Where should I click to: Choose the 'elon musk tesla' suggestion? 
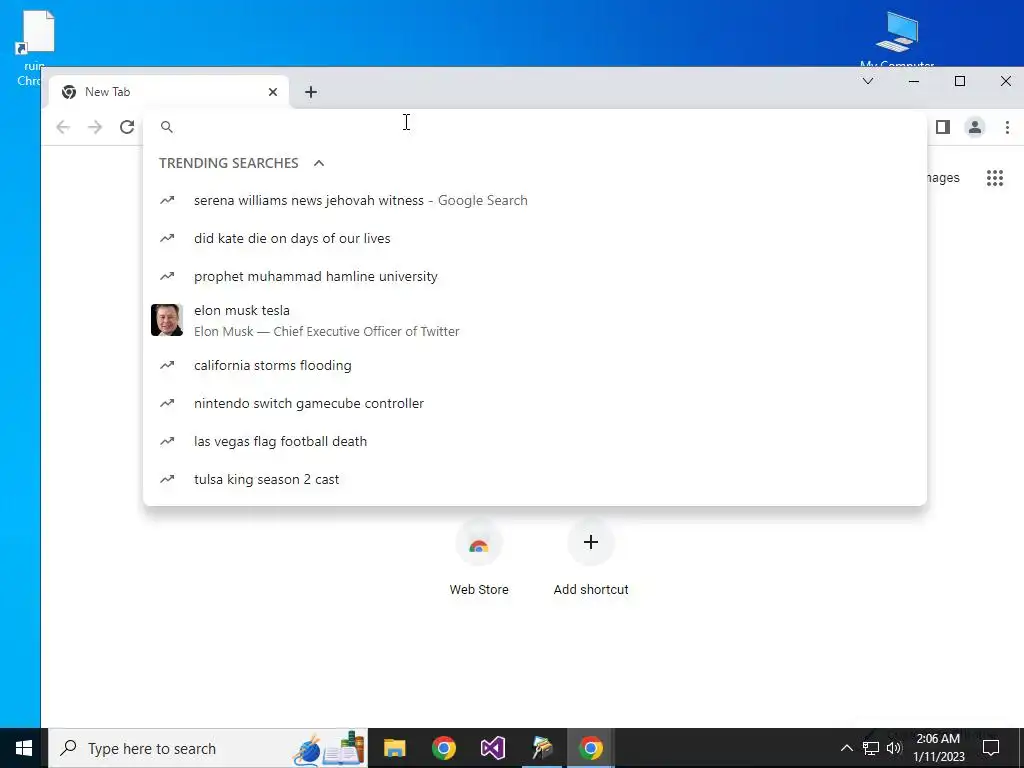(x=535, y=321)
